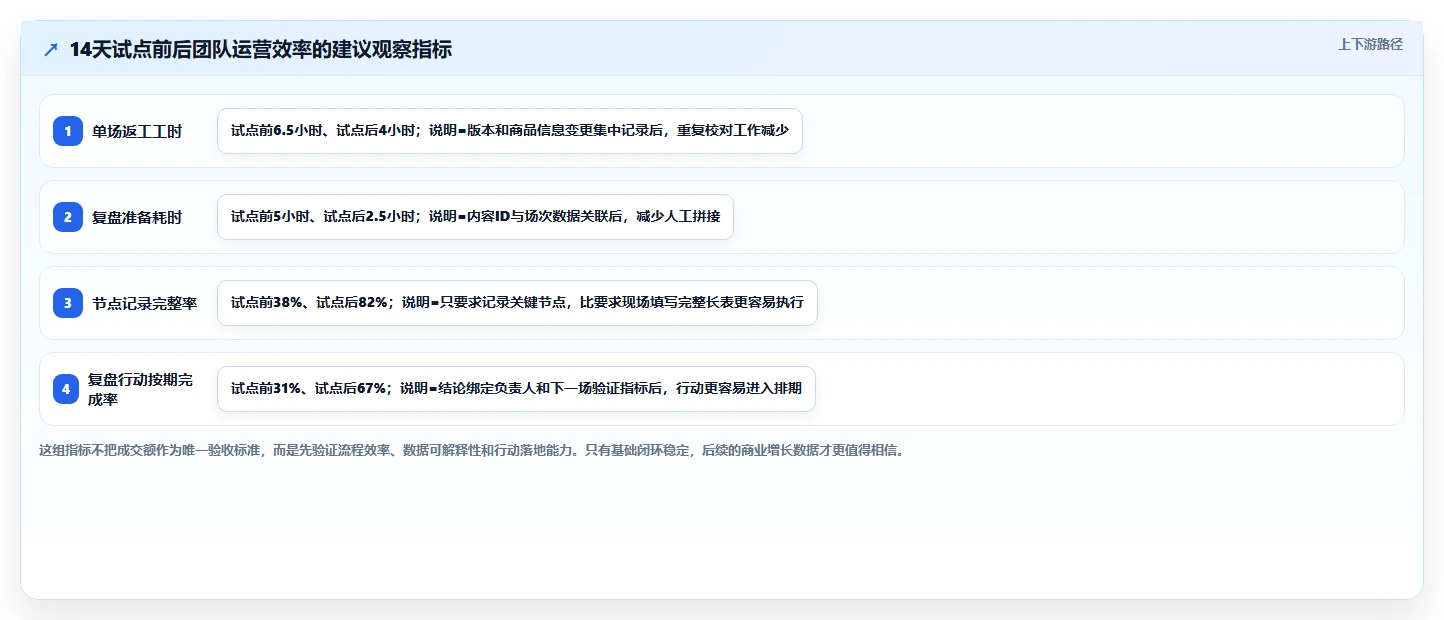Click the arrow icon beside the title
Image resolution: width=1444 pixels, height=620 pixels.
pyautogui.click(x=51, y=50)
